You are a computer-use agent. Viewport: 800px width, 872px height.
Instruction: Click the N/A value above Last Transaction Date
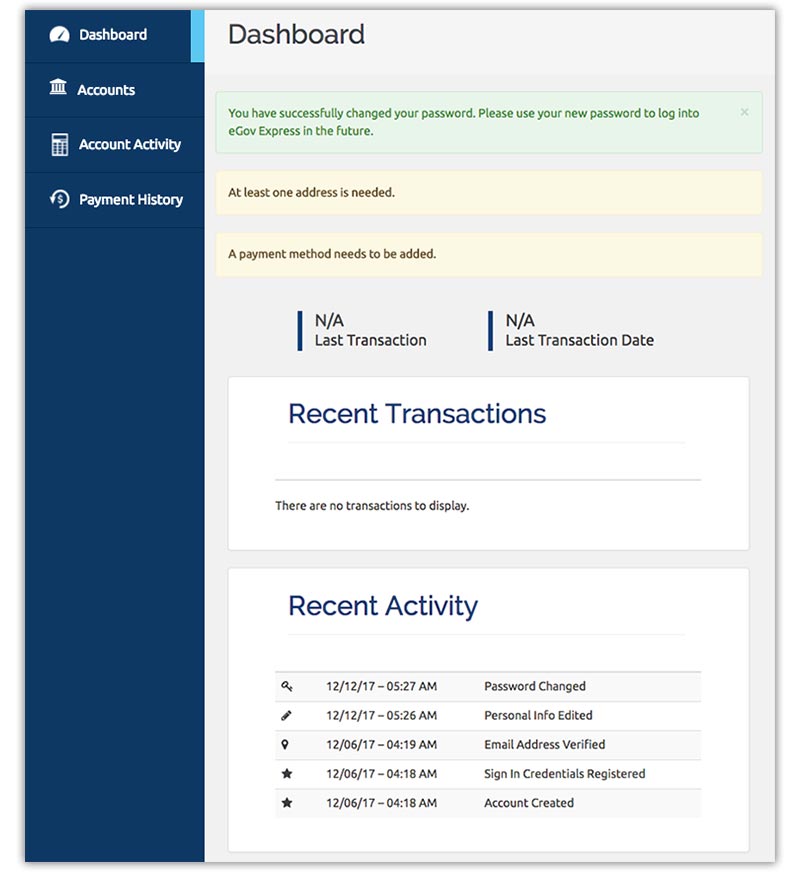520,320
